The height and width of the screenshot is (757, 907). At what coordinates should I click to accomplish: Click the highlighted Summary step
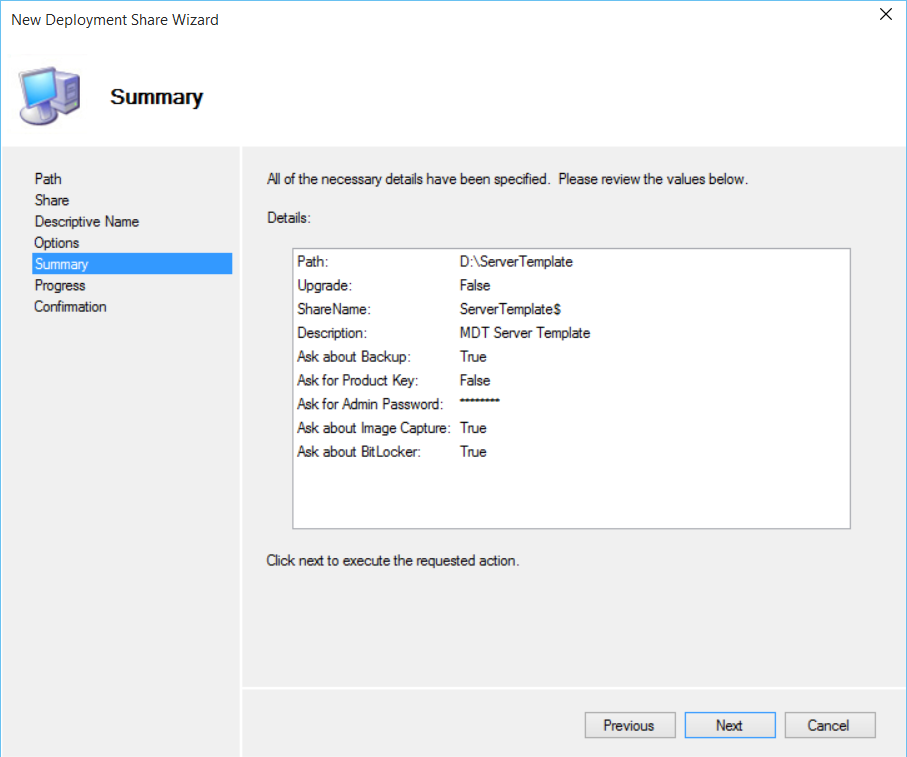pyautogui.click(x=61, y=264)
